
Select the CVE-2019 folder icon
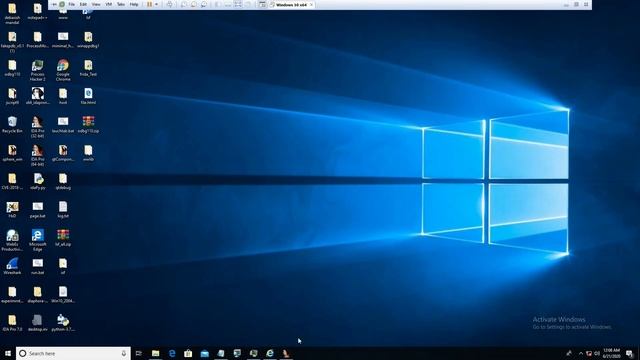click(12, 181)
